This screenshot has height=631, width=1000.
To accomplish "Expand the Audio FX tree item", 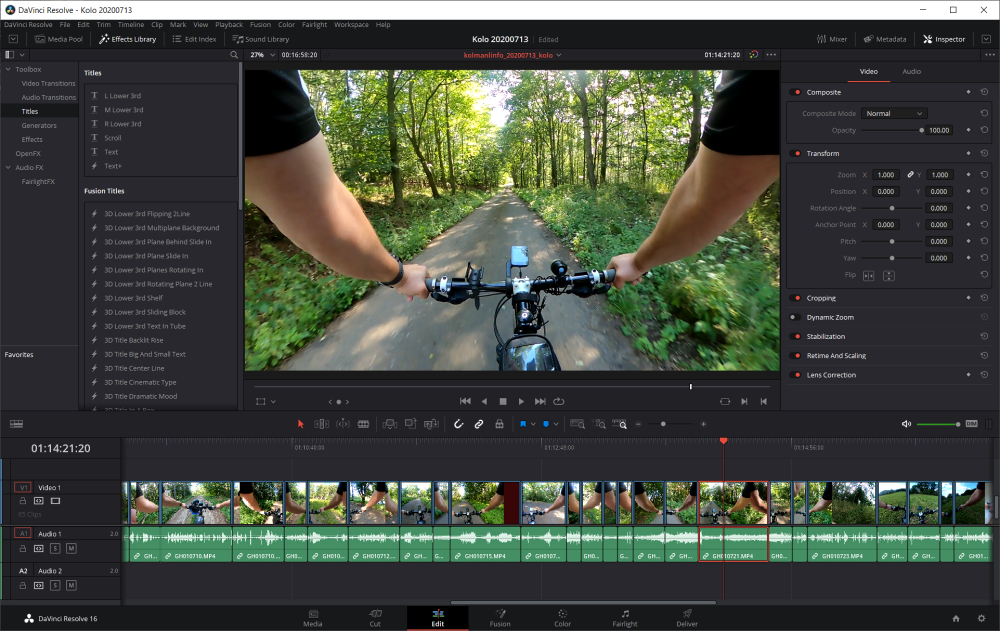I will coord(8,167).
